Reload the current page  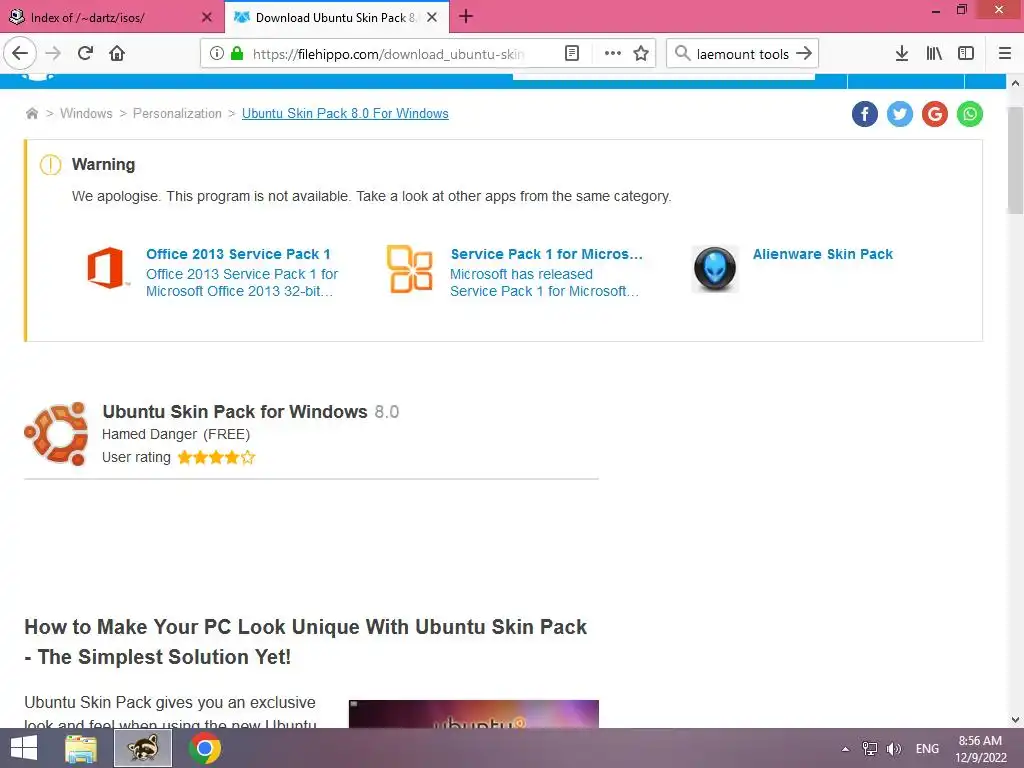tap(86, 54)
